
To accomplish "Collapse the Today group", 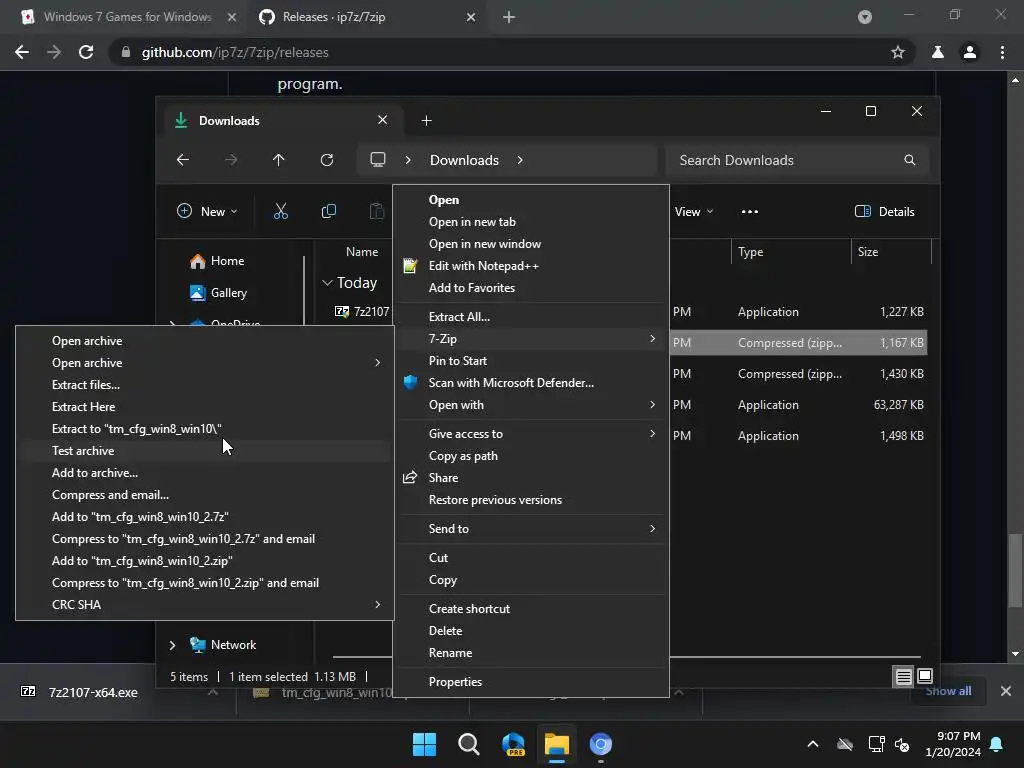I will (327, 283).
